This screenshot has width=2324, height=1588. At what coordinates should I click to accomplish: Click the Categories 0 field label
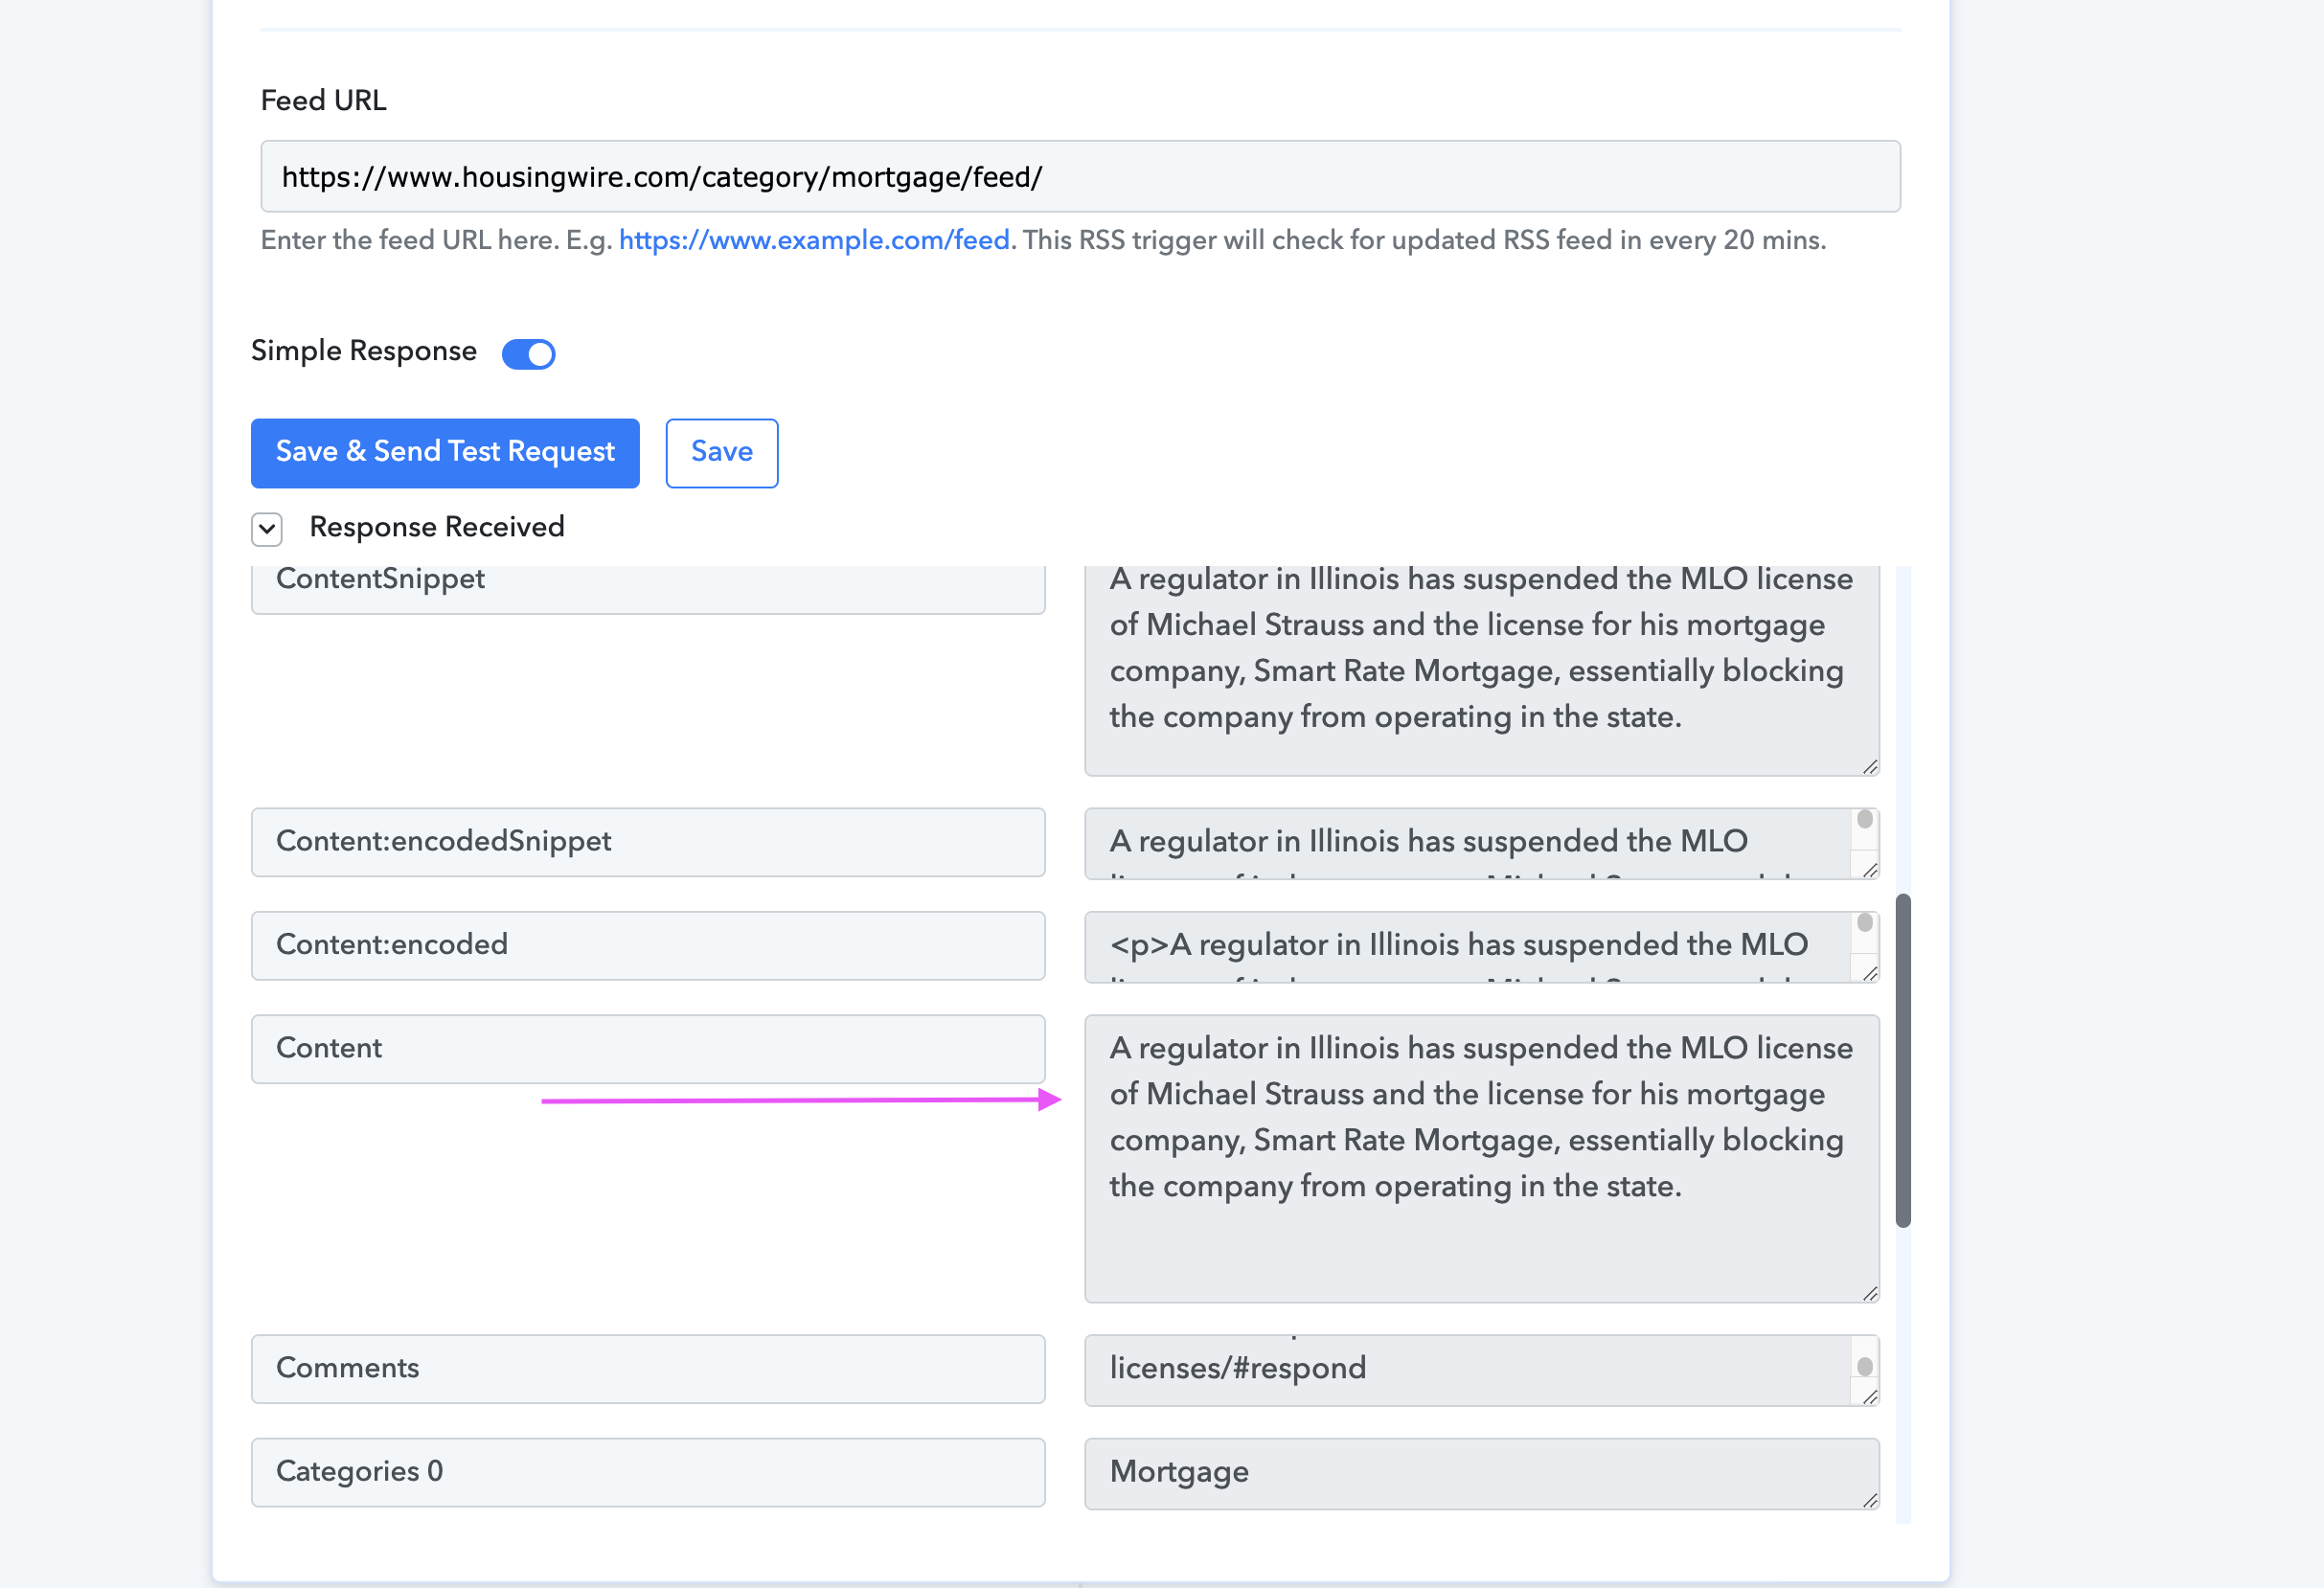click(x=648, y=1472)
